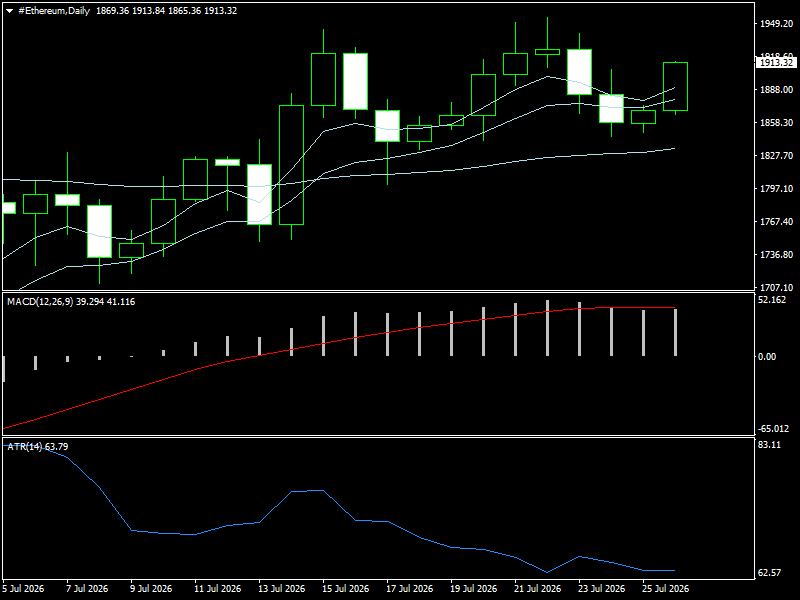Pick the 1707.10 price level label

pos(776,288)
